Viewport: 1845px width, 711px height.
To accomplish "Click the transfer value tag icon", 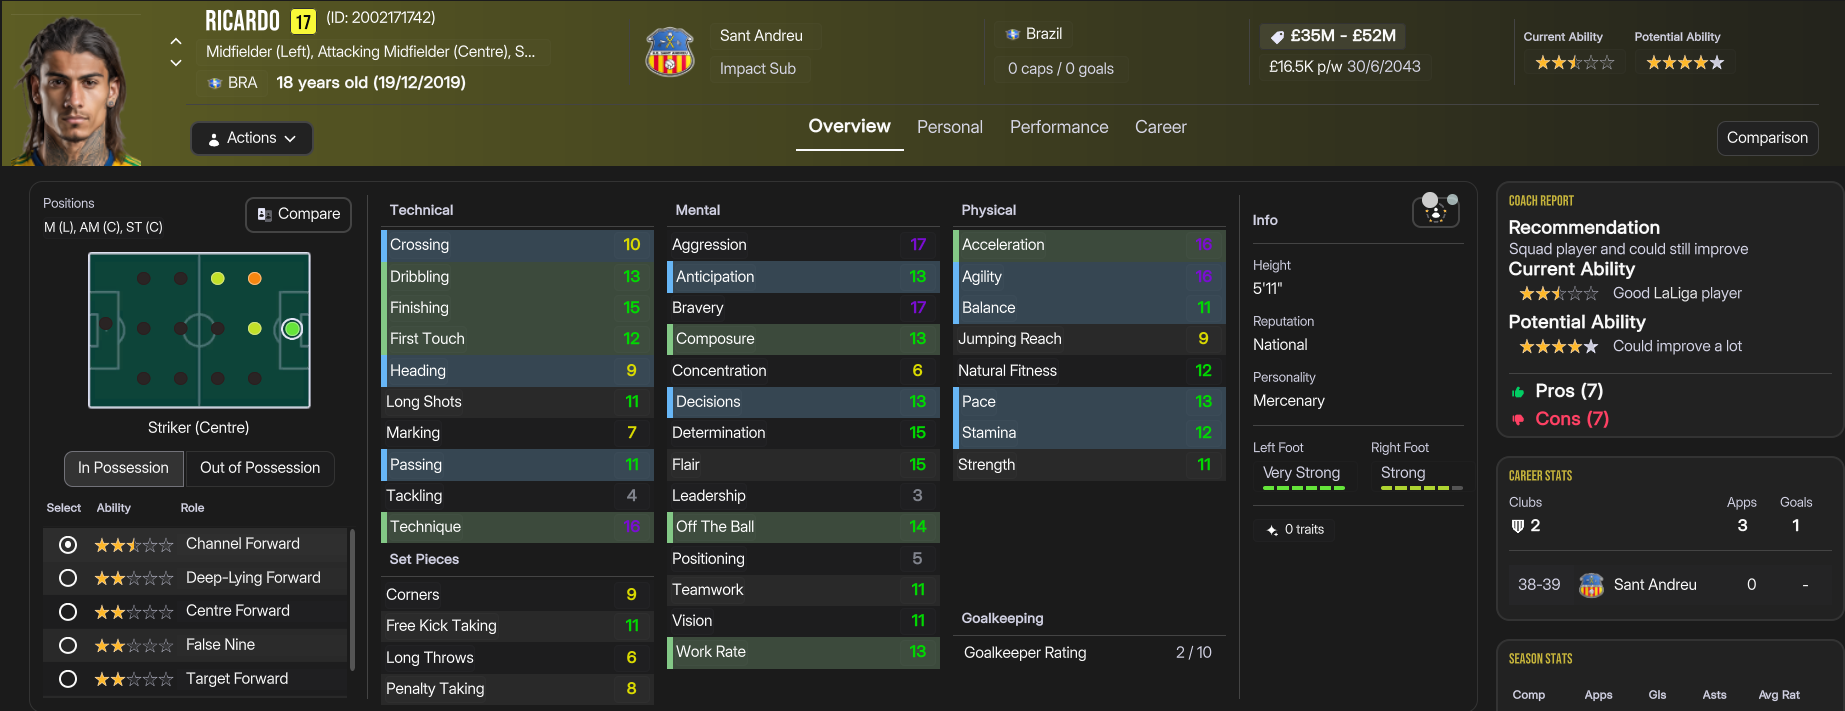I will point(1277,36).
